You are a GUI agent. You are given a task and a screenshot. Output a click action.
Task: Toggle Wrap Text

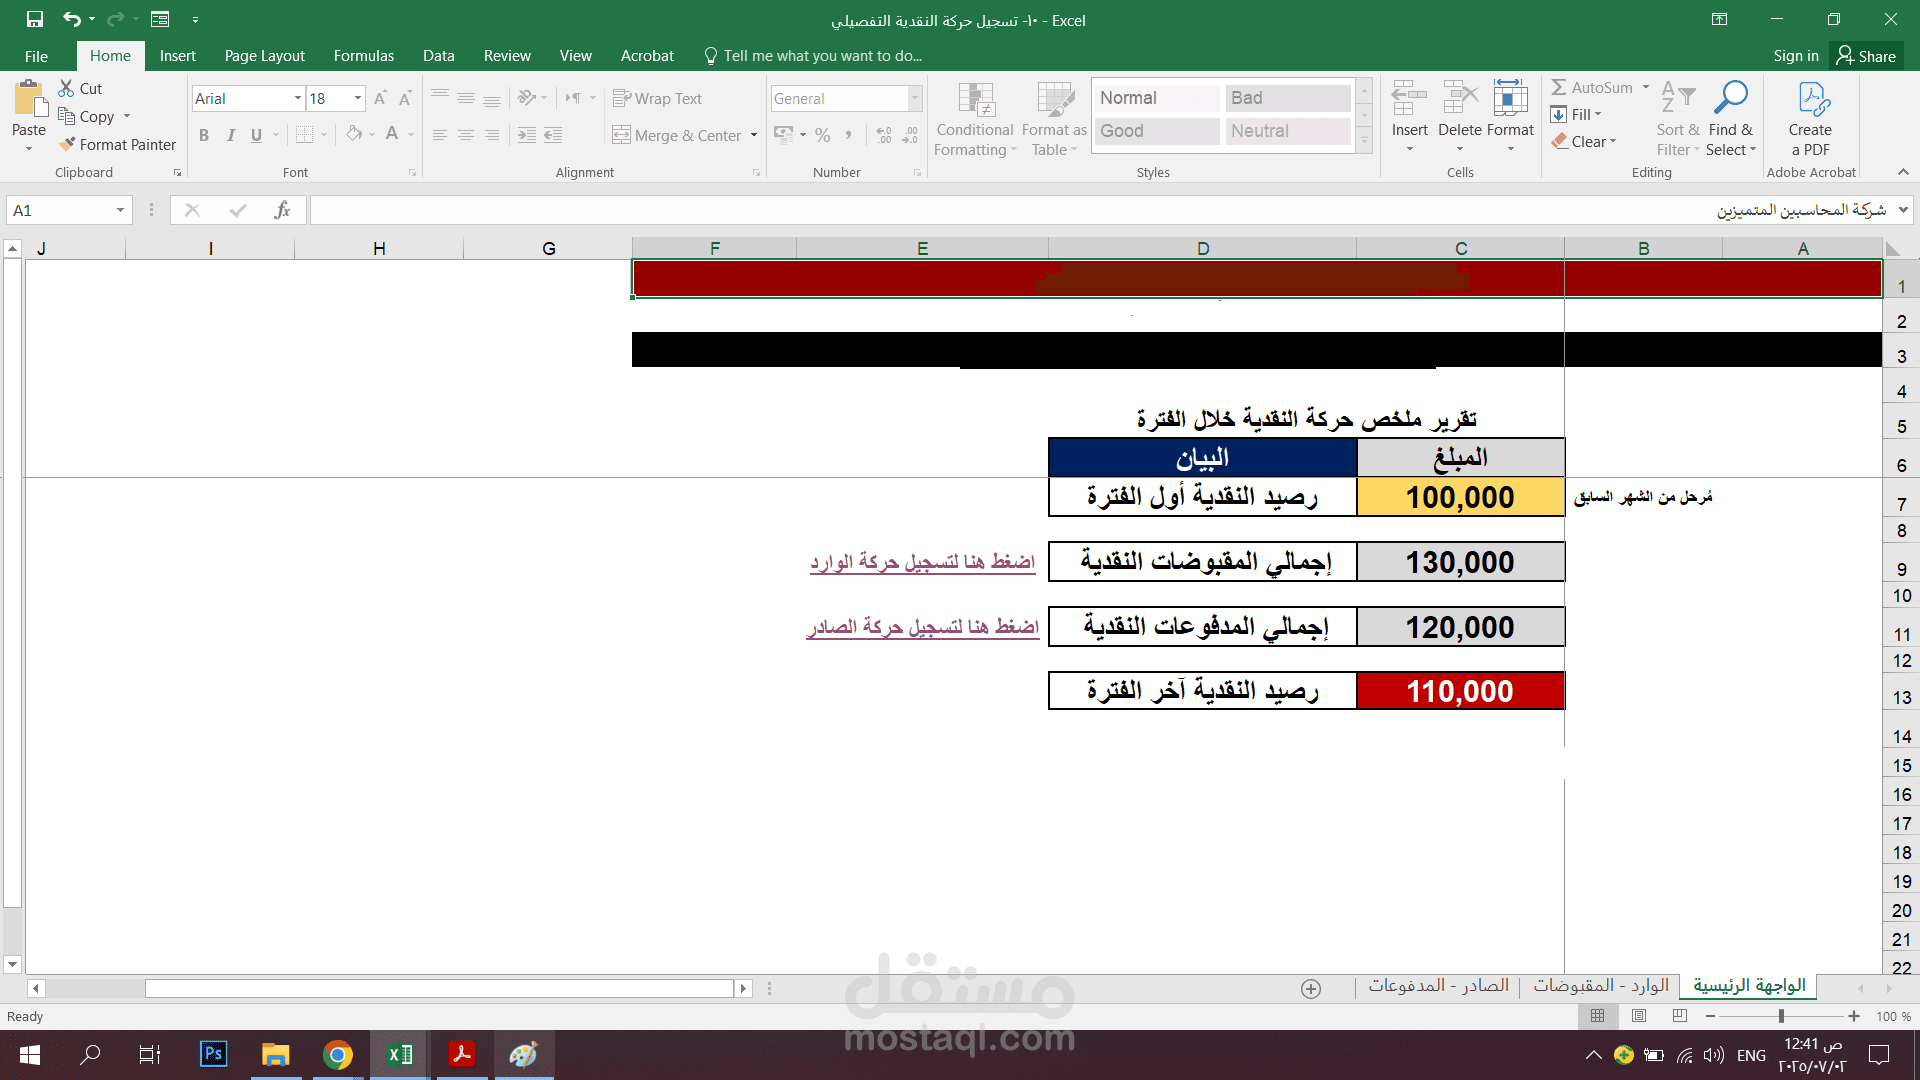[x=657, y=98]
